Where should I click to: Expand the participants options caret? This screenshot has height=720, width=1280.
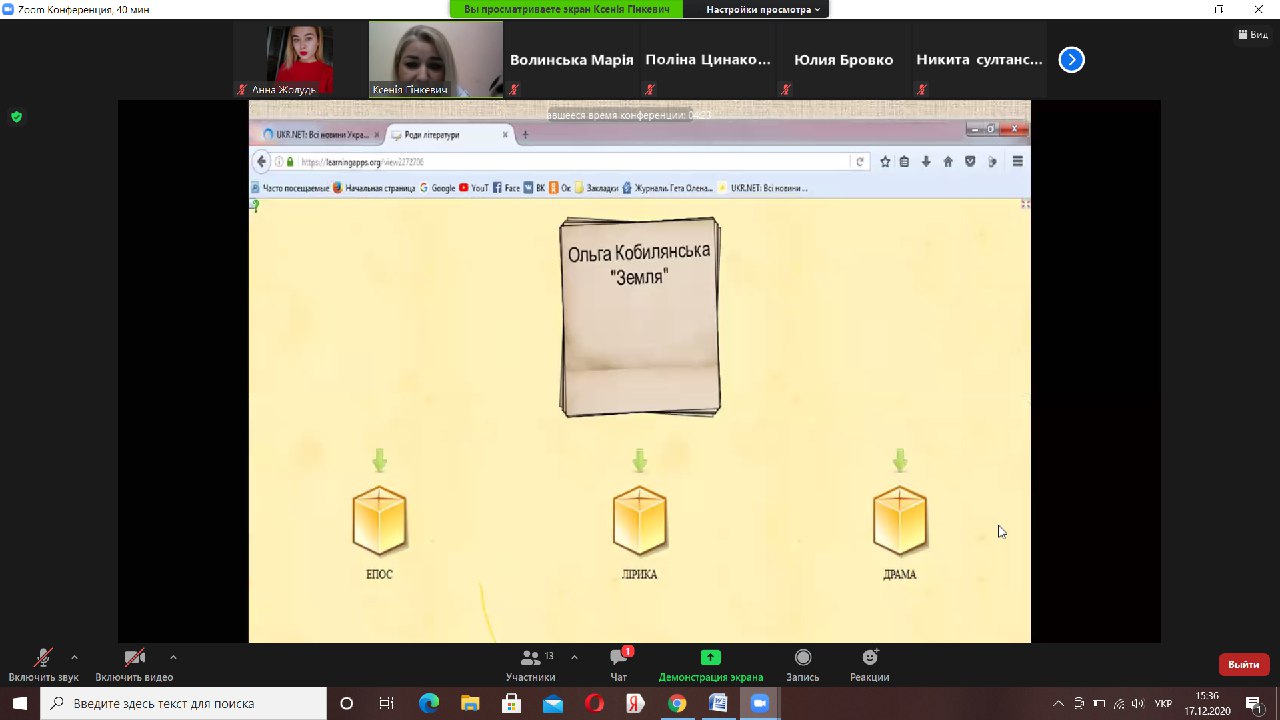[574, 657]
